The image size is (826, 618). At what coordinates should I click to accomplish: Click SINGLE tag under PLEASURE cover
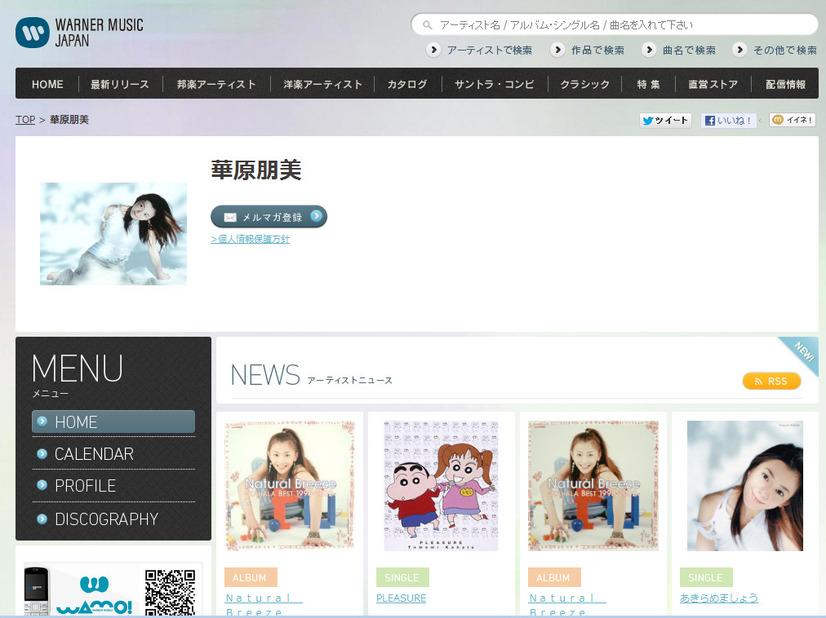(402, 577)
